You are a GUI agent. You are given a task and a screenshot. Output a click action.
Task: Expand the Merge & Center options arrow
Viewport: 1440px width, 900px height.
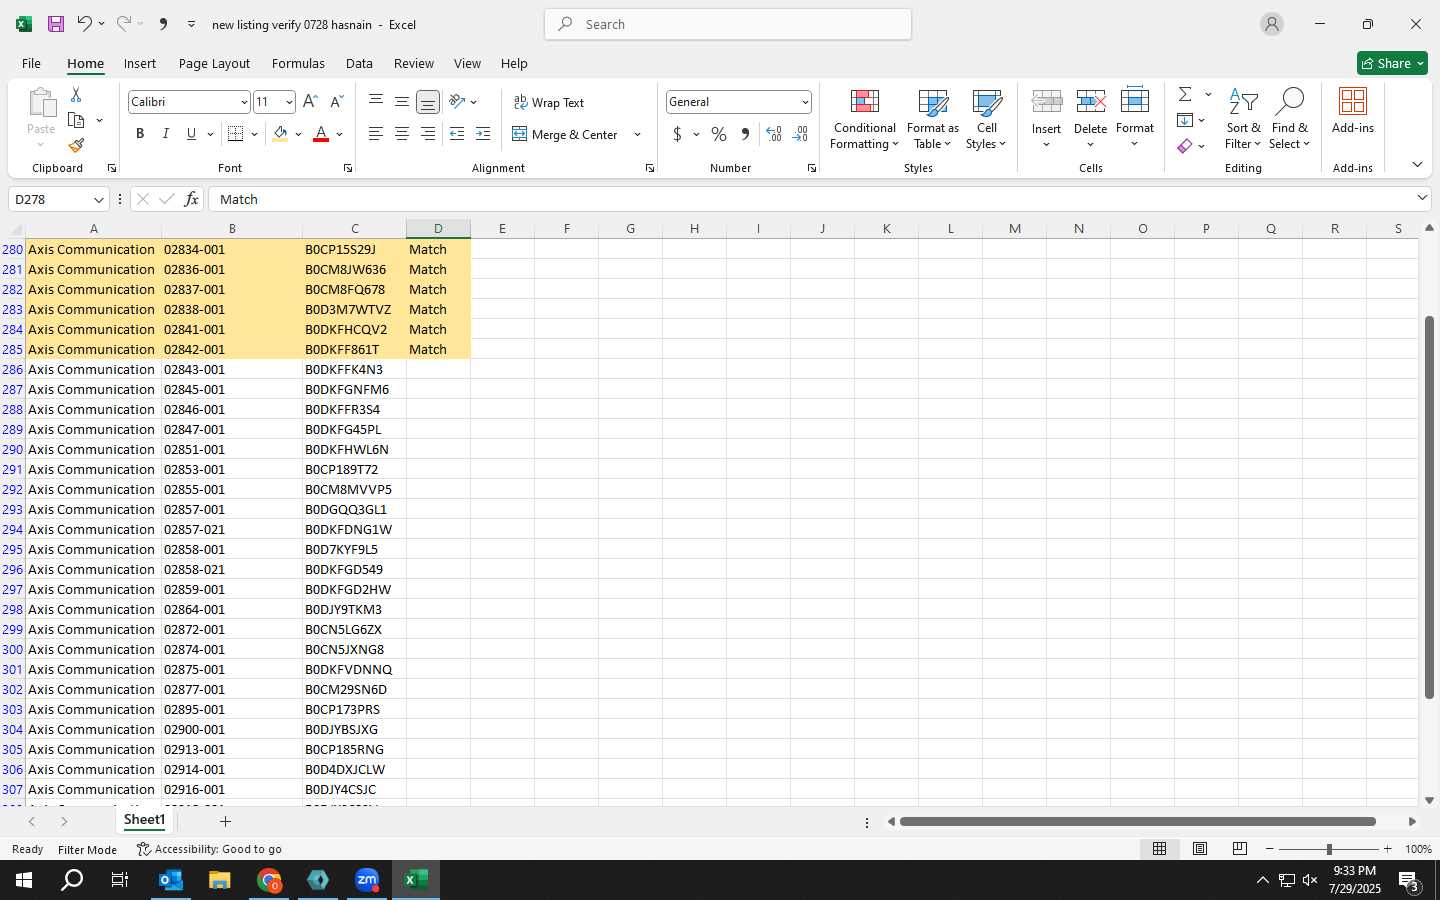pyautogui.click(x=637, y=134)
